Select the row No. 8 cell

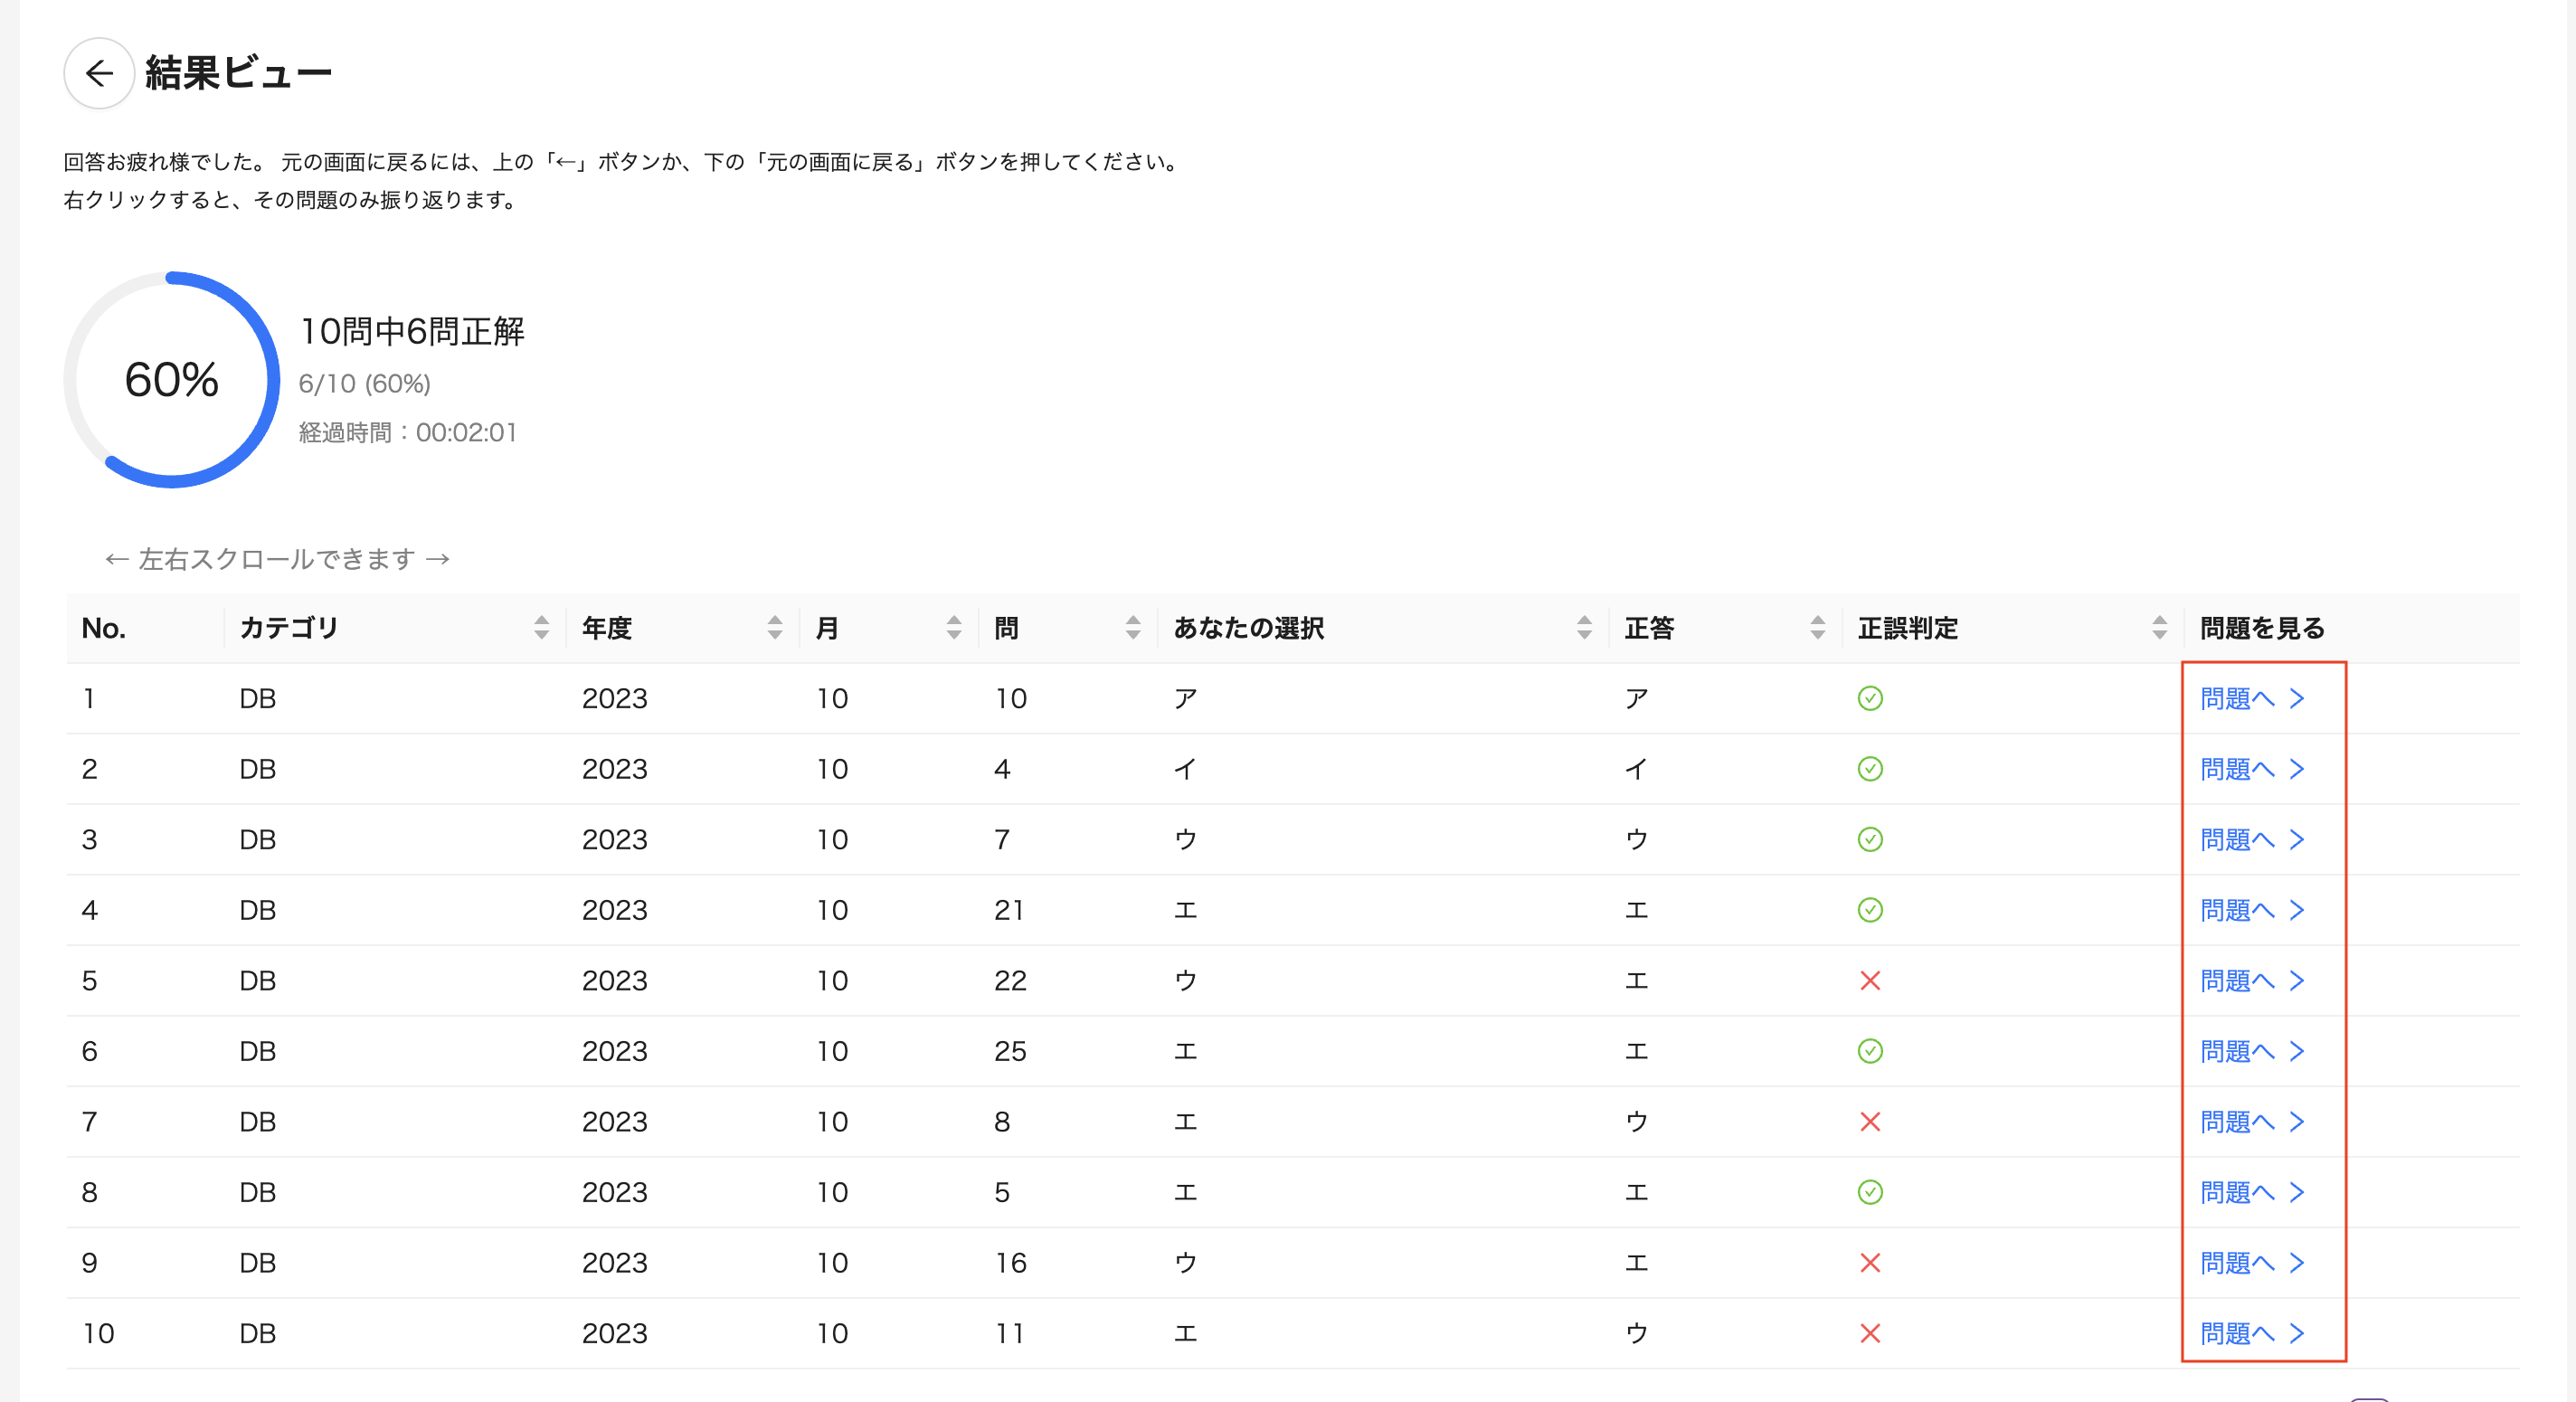click(90, 1192)
